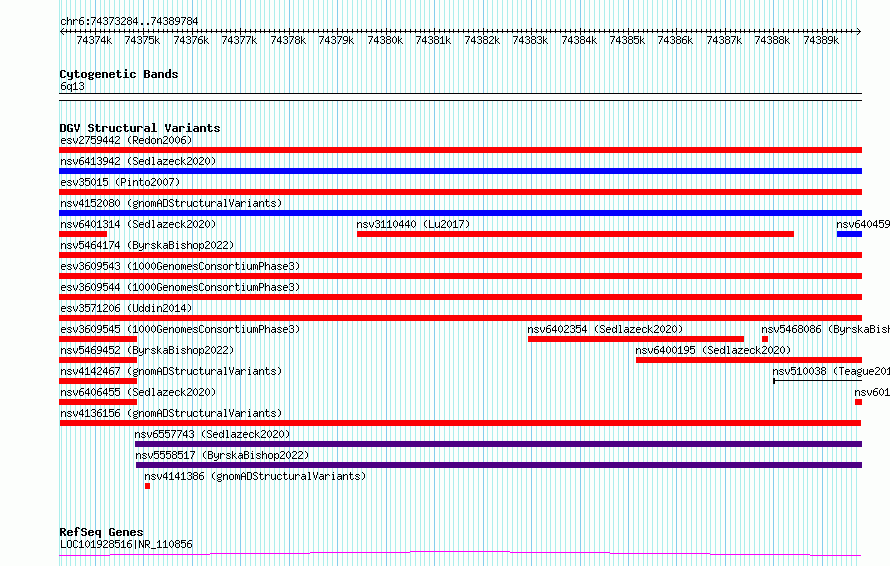Click the small red marker under nsv601
The image size is (890, 566).
(858, 402)
